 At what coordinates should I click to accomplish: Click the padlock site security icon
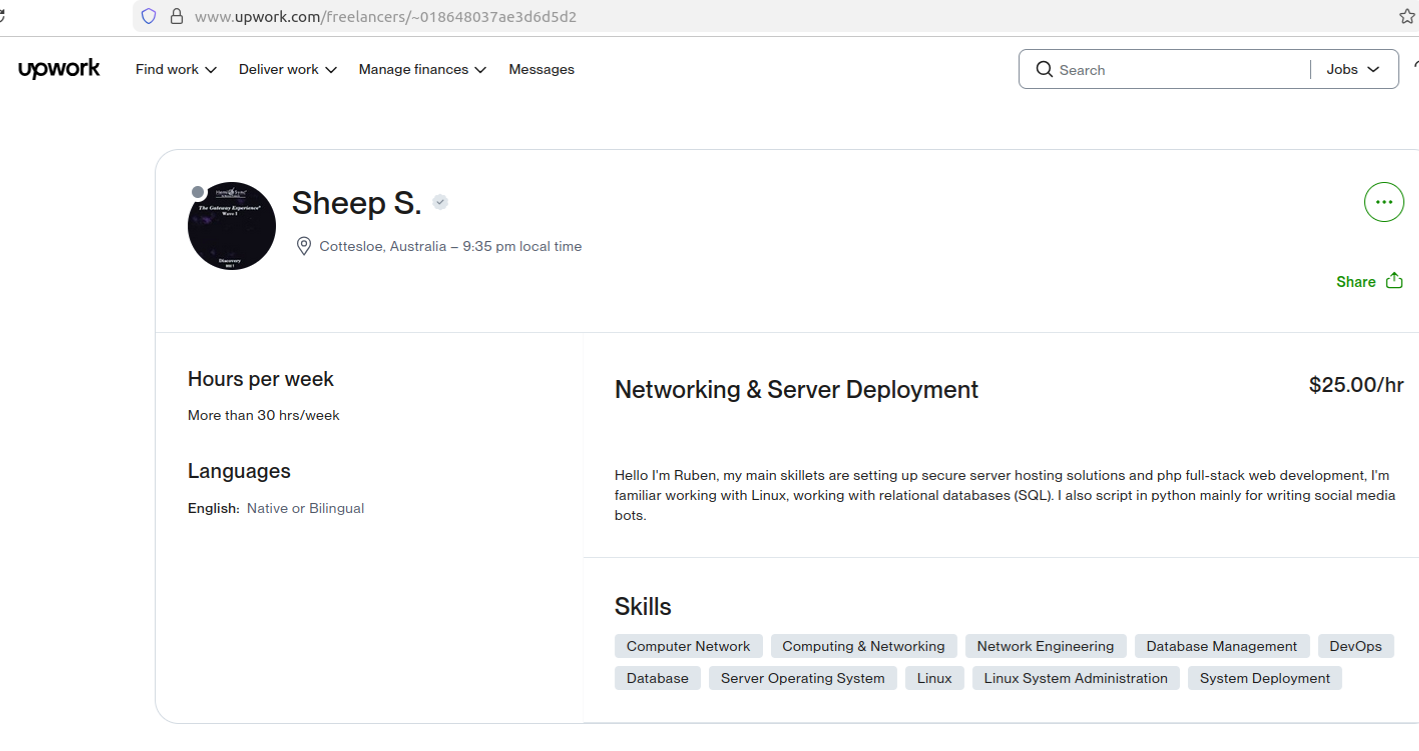(177, 16)
